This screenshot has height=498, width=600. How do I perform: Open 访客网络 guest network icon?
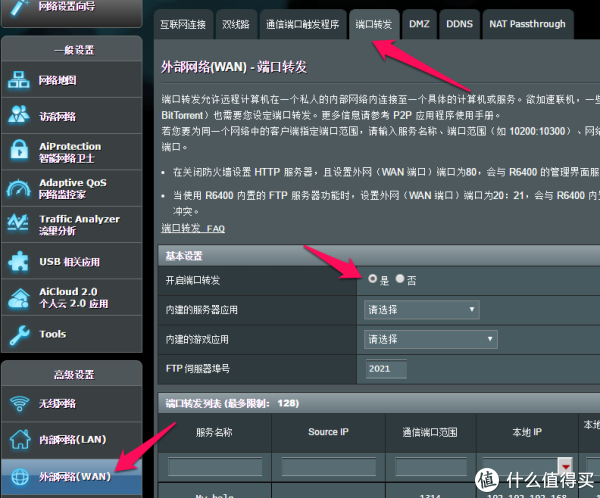(x=19, y=116)
